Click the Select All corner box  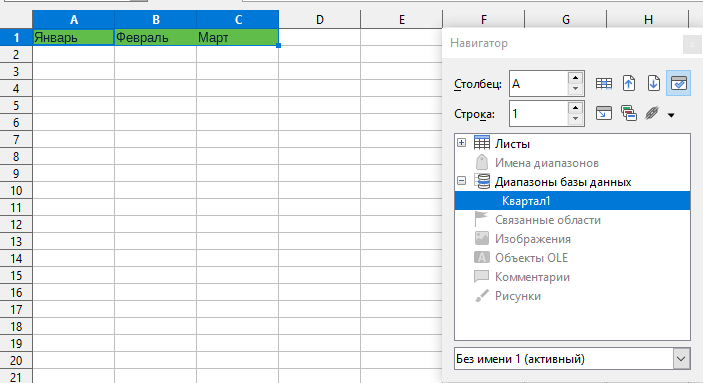coord(16,20)
